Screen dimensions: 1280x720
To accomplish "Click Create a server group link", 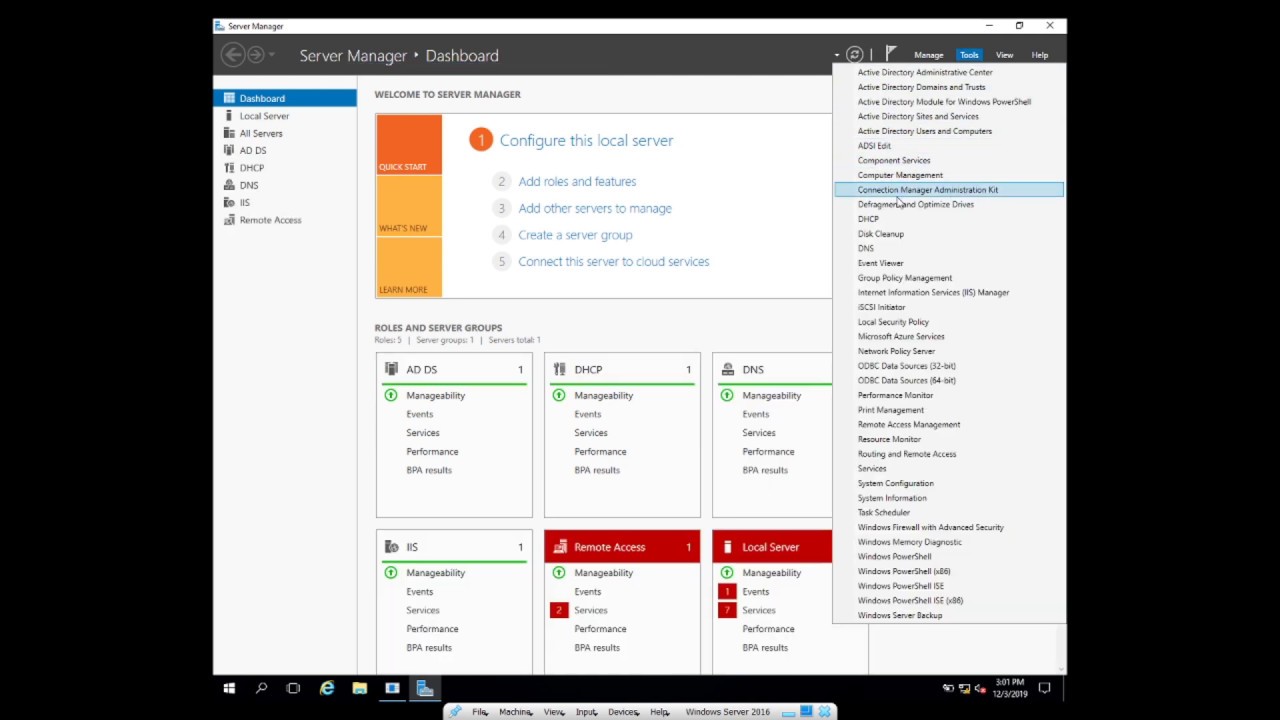I will pos(575,235).
